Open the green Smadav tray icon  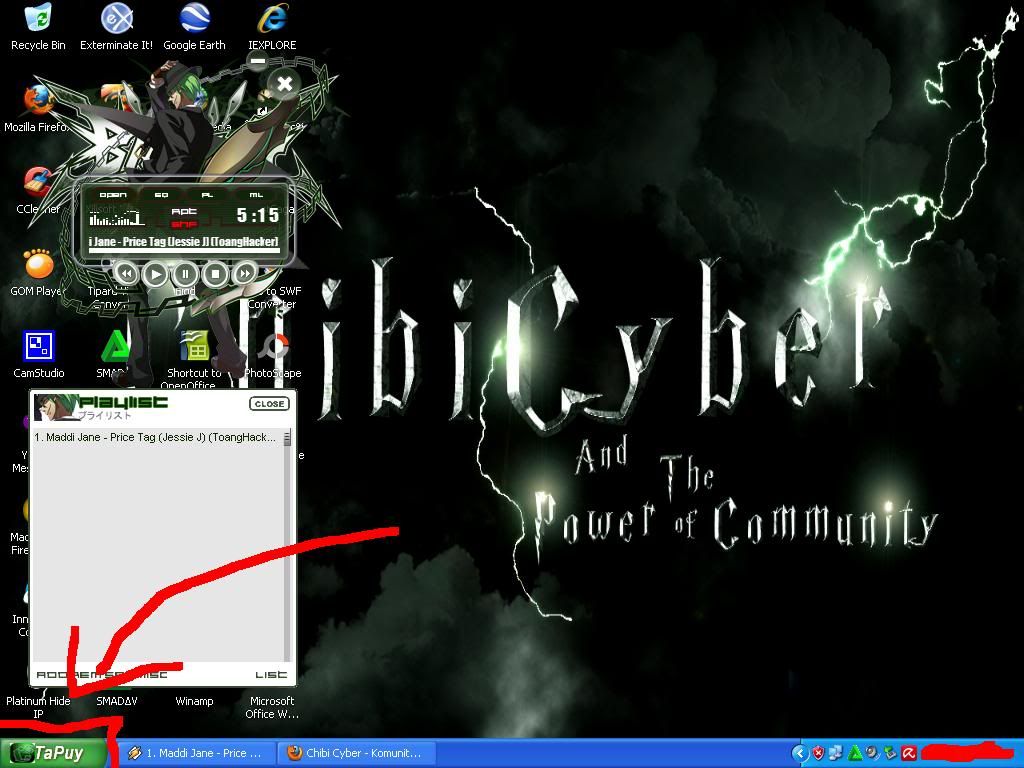[x=854, y=753]
